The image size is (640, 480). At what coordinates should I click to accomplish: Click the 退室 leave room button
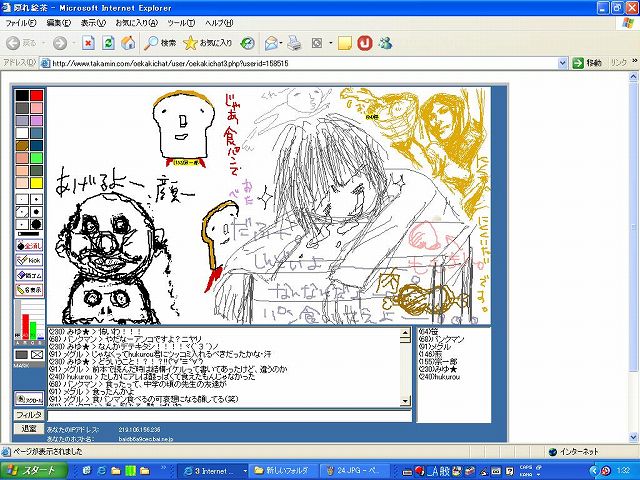29,428
